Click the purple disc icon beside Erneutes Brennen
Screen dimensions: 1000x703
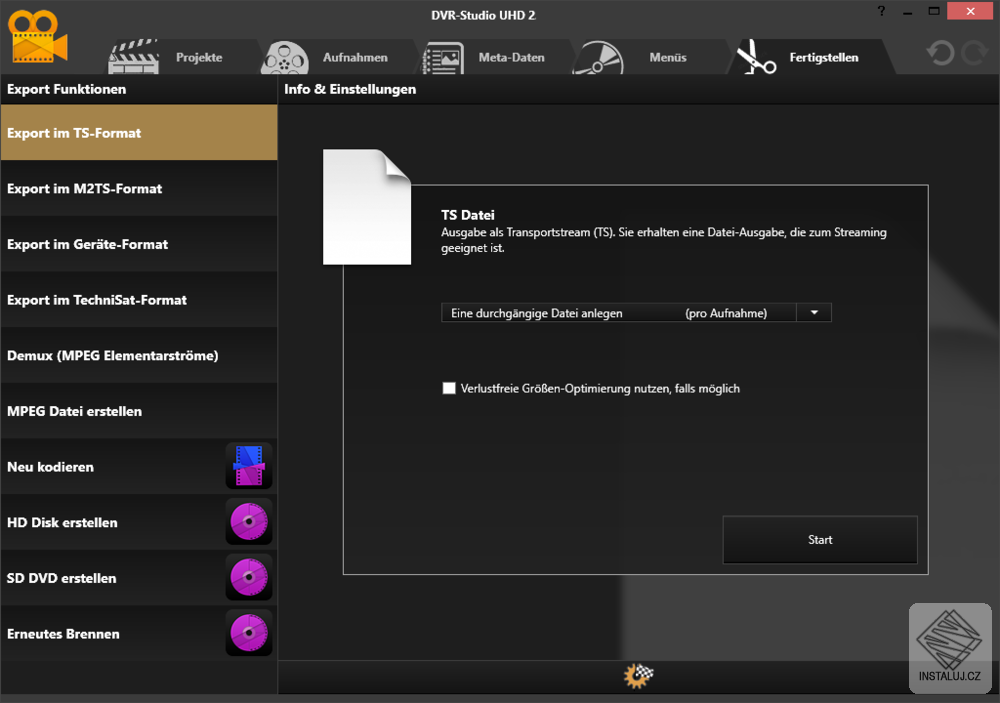[249, 633]
